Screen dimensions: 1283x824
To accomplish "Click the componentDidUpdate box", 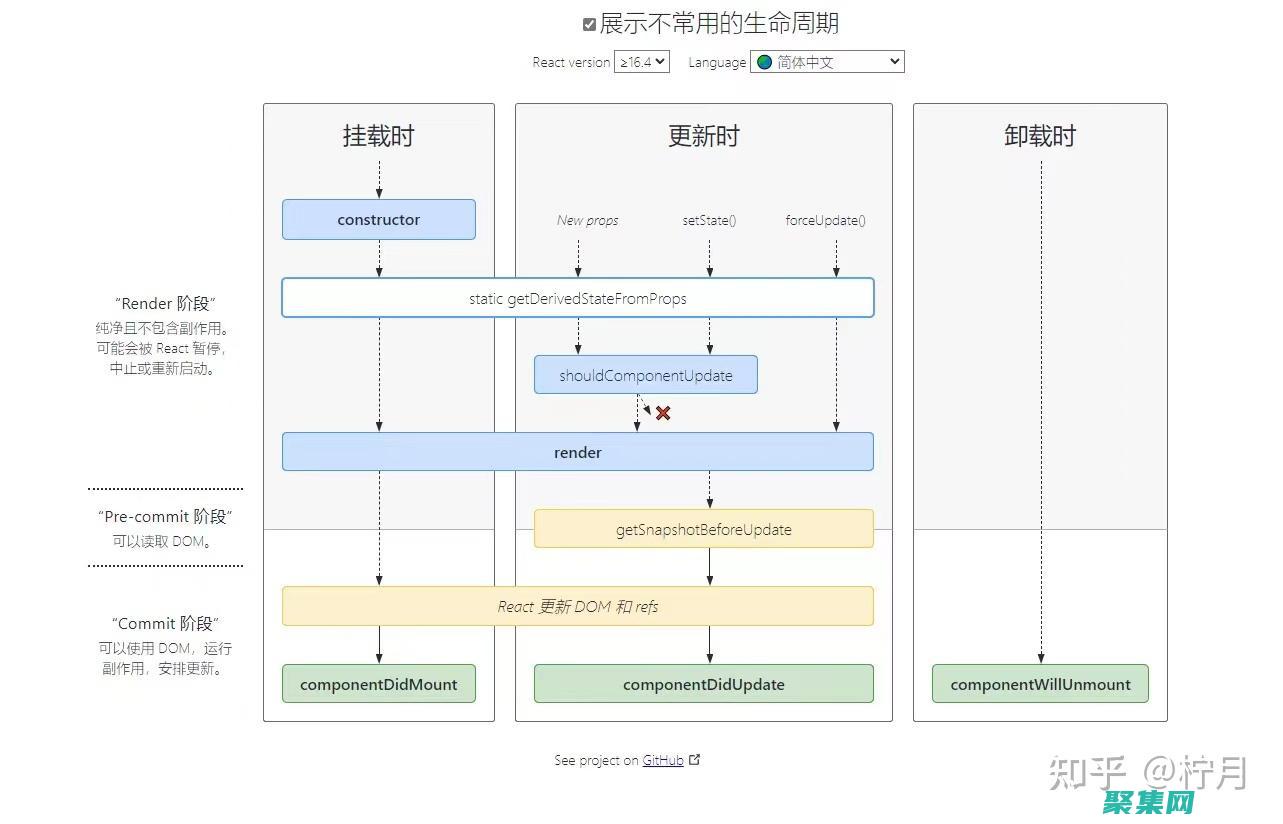I will click(x=704, y=684).
